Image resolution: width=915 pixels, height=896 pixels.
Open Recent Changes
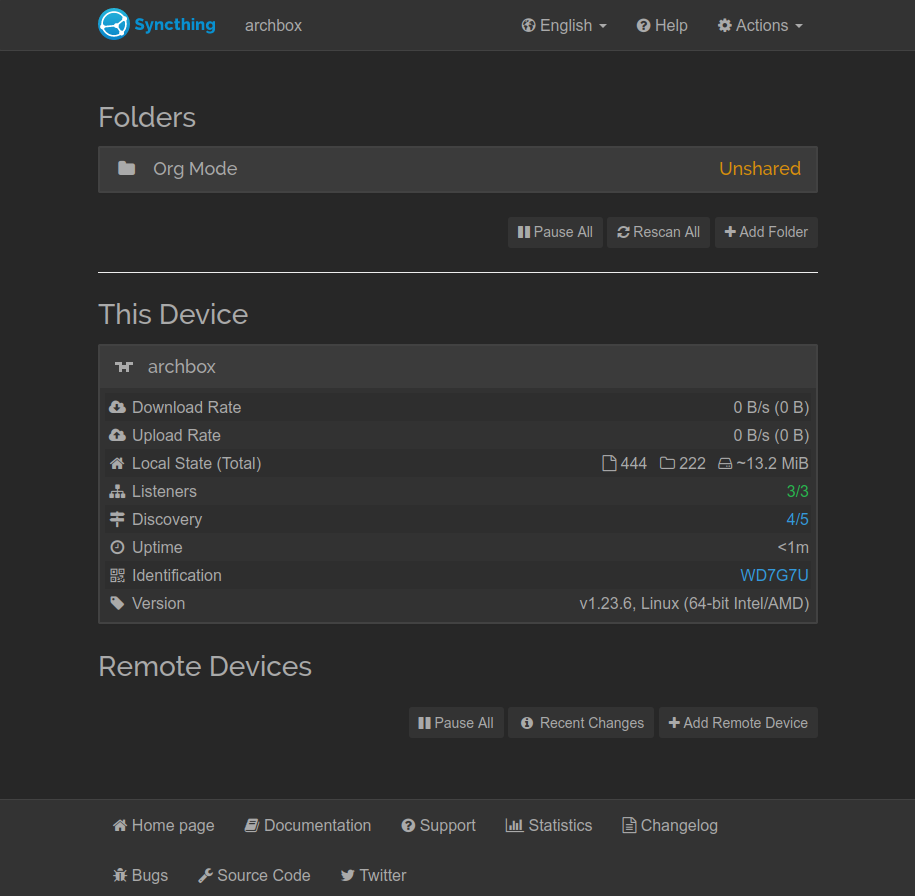coord(580,722)
